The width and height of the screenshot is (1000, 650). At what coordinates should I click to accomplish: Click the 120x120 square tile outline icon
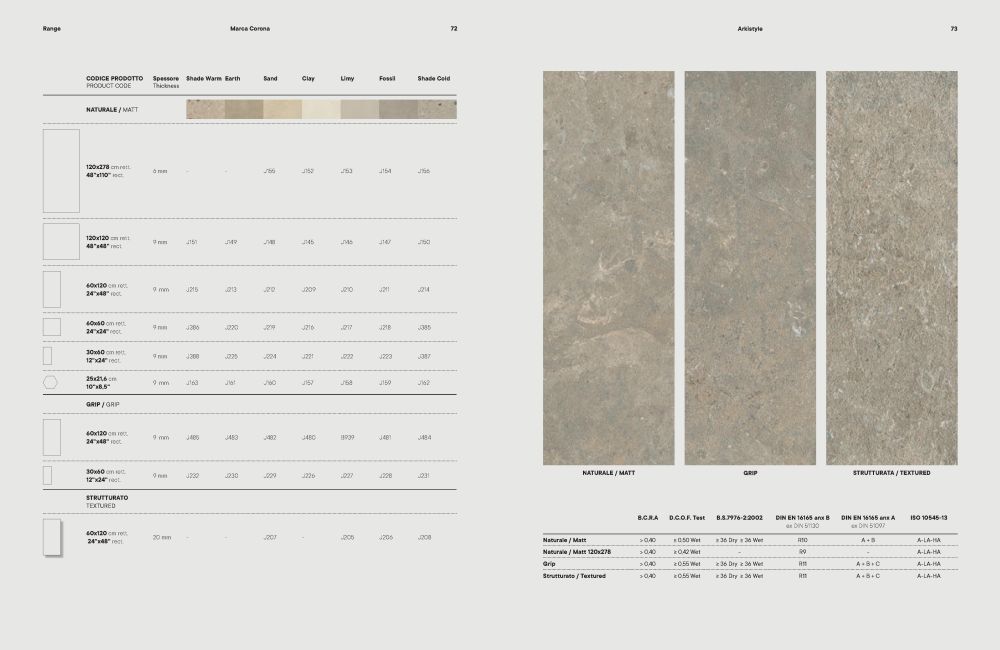[x=61, y=241]
